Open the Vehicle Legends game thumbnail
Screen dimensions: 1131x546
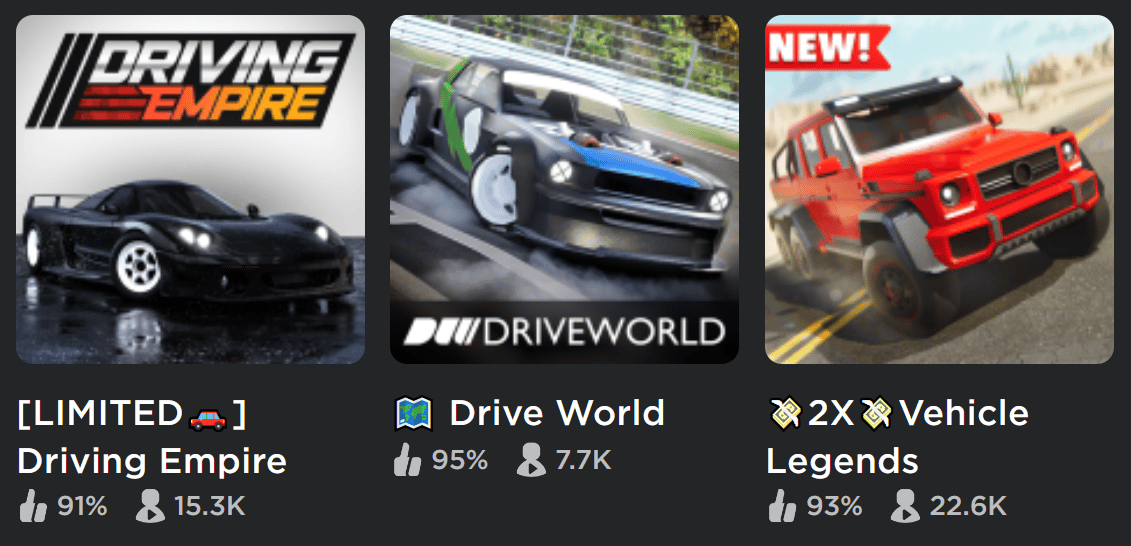(939, 190)
